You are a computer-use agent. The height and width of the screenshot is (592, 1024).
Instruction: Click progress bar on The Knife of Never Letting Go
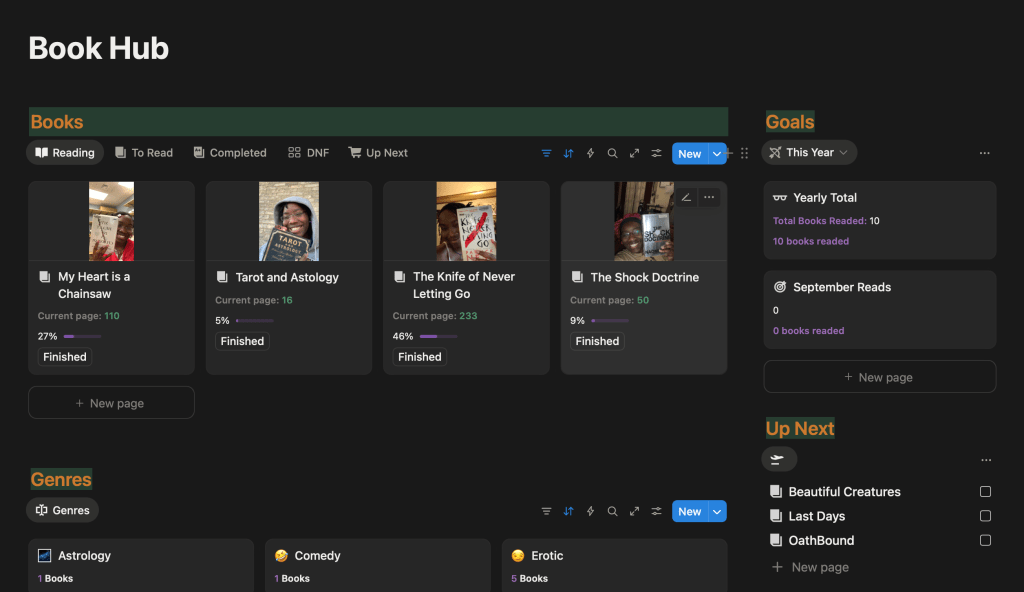438,337
